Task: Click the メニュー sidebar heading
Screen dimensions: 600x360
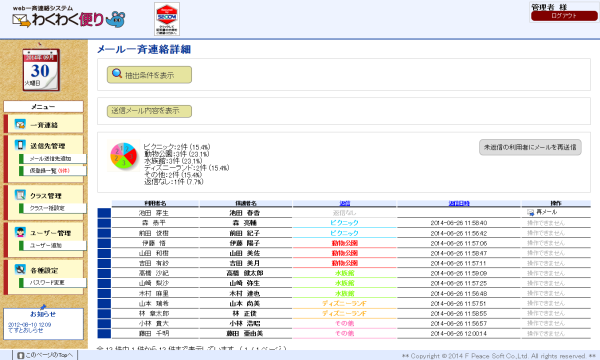Action: (43, 107)
